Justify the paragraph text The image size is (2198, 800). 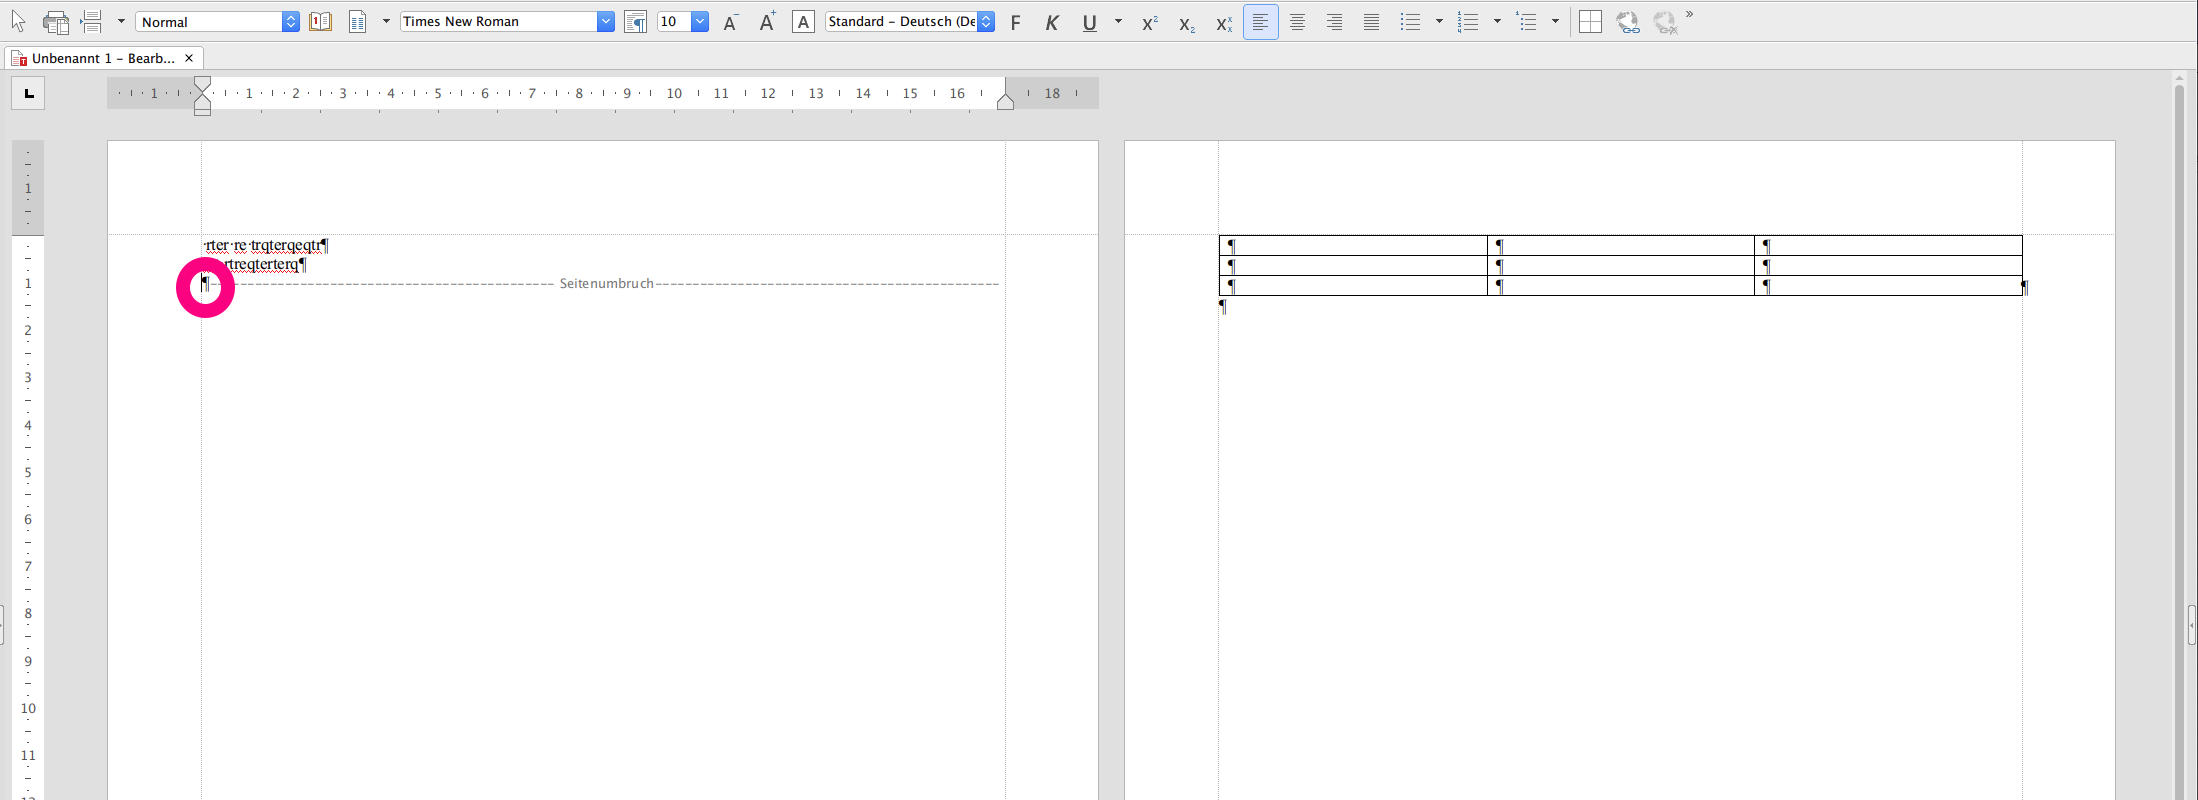click(x=1371, y=22)
